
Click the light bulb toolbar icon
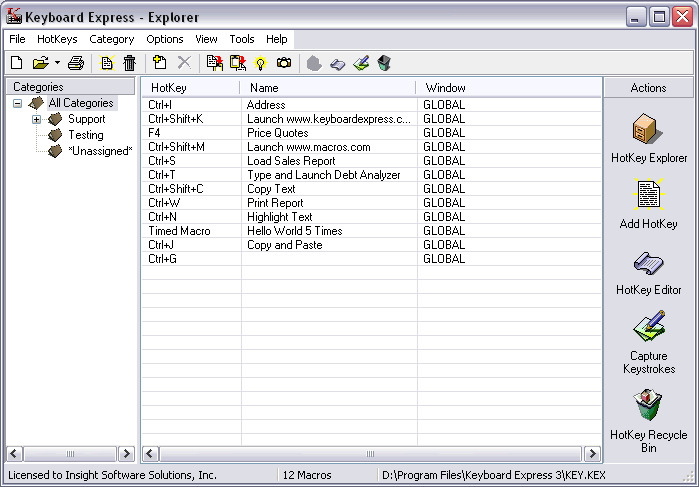pos(260,63)
